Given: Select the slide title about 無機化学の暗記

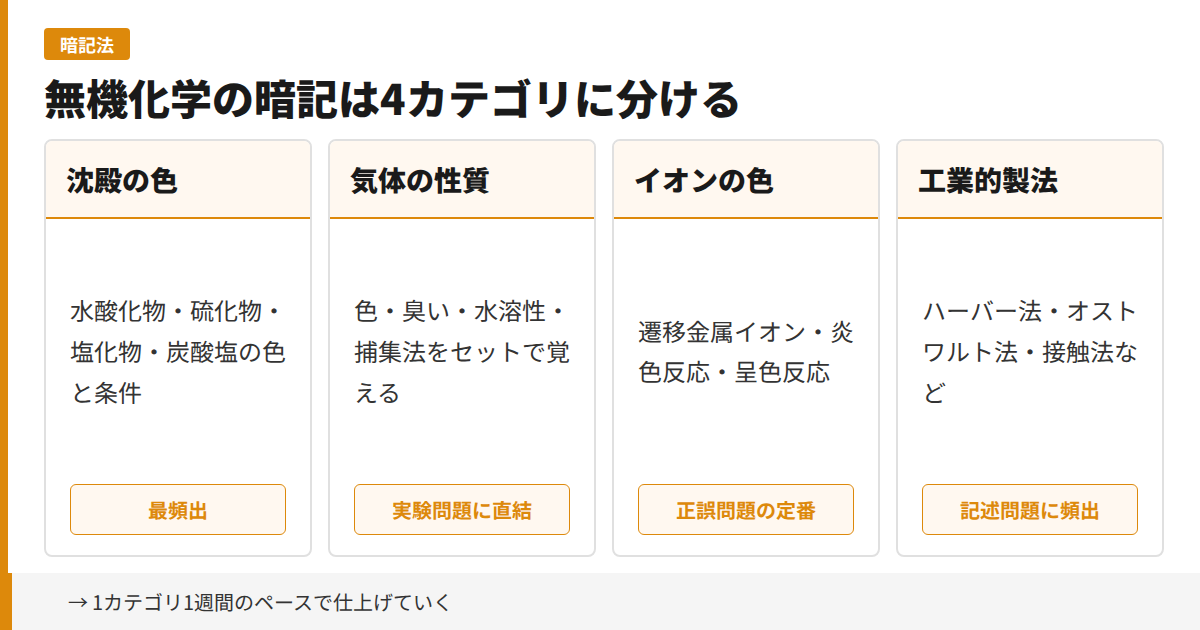Looking at the screenshot, I should pyautogui.click(x=391, y=100).
